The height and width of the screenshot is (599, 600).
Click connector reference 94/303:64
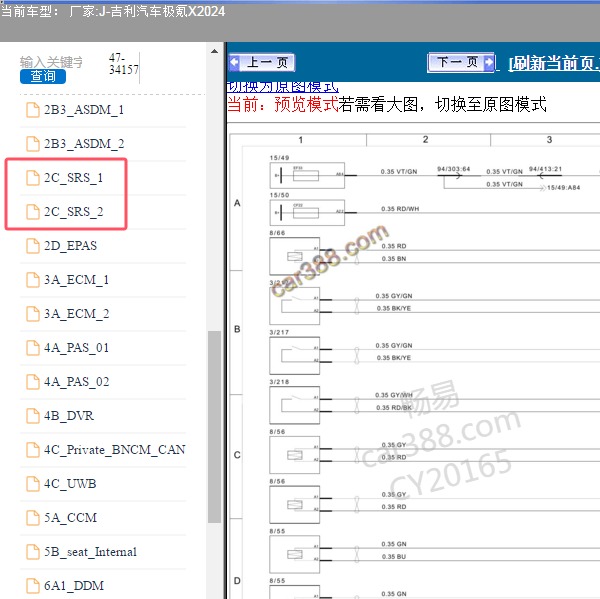(454, 169)
